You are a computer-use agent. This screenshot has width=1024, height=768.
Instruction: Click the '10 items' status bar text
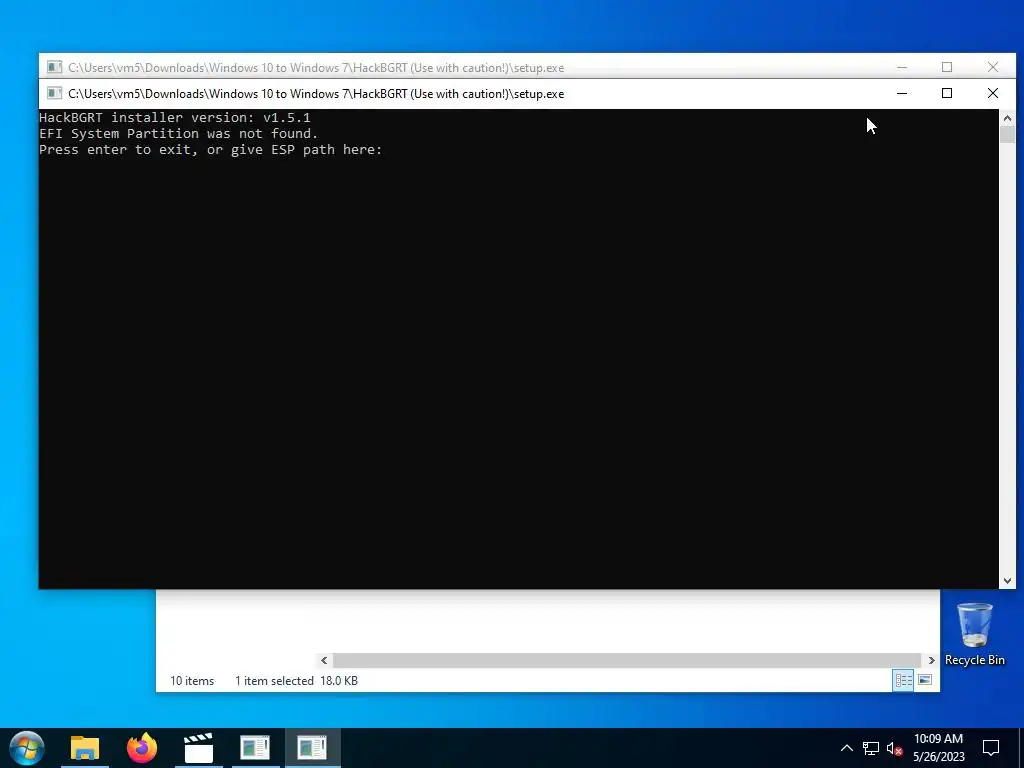(192, 680)
